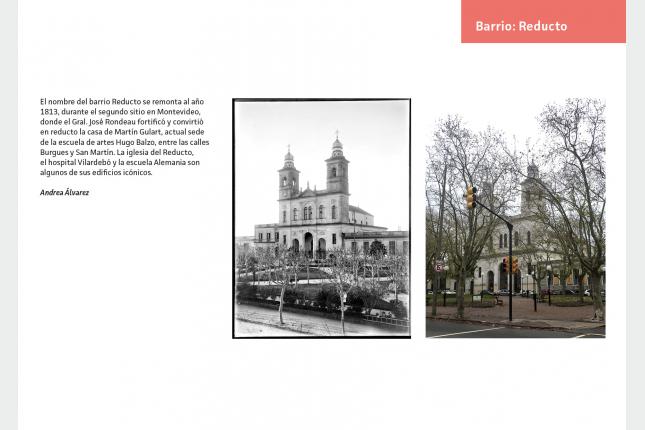Viewport: 645px width, 430px height.
Task: Click the line 'de la escuela de artes Hugo Balzo, entre las calles'
Action: coord(125,142)
